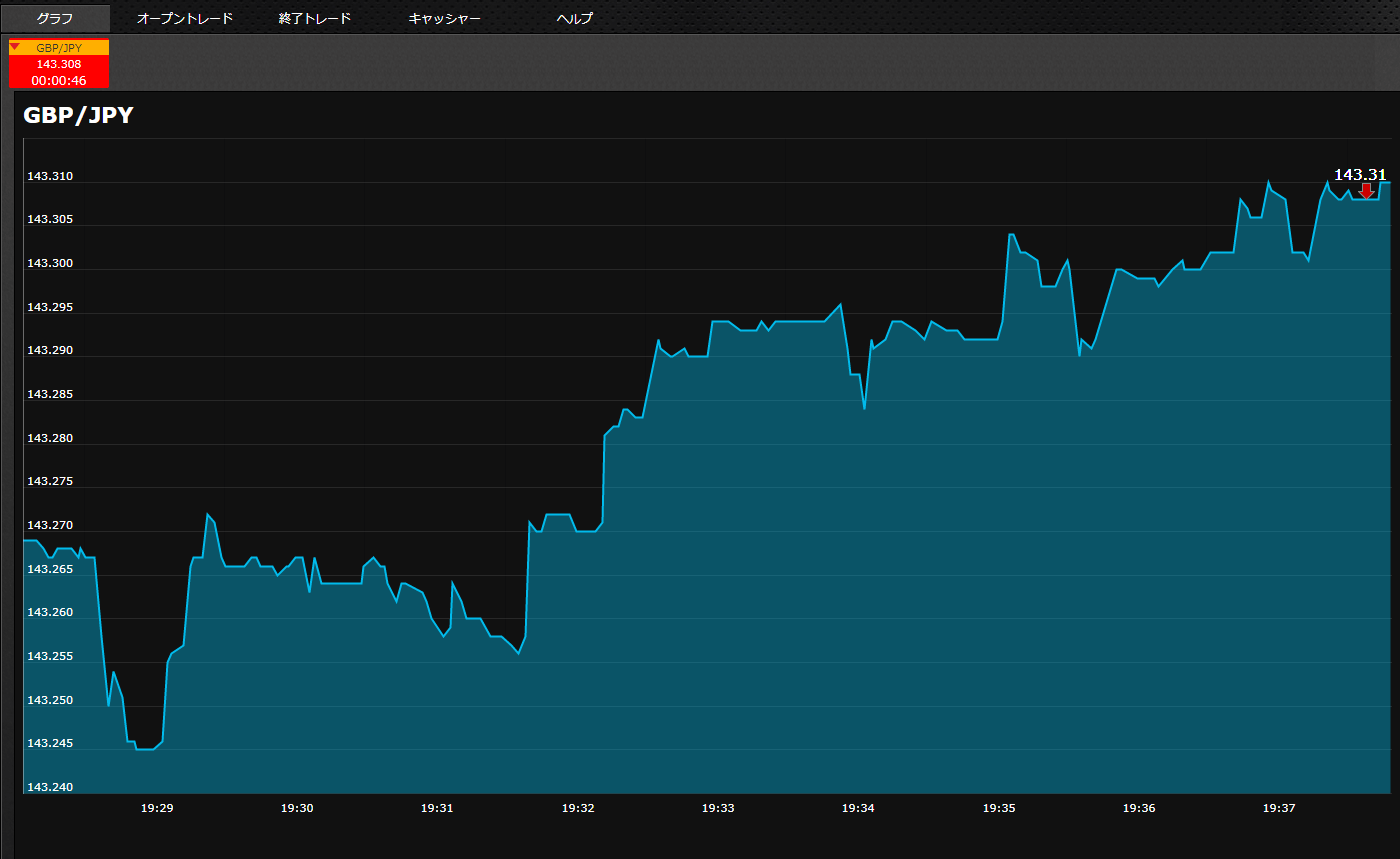Click the 19:35 time axis label
This screenshot has width=1400, height=859.
(x=999, y=808)
